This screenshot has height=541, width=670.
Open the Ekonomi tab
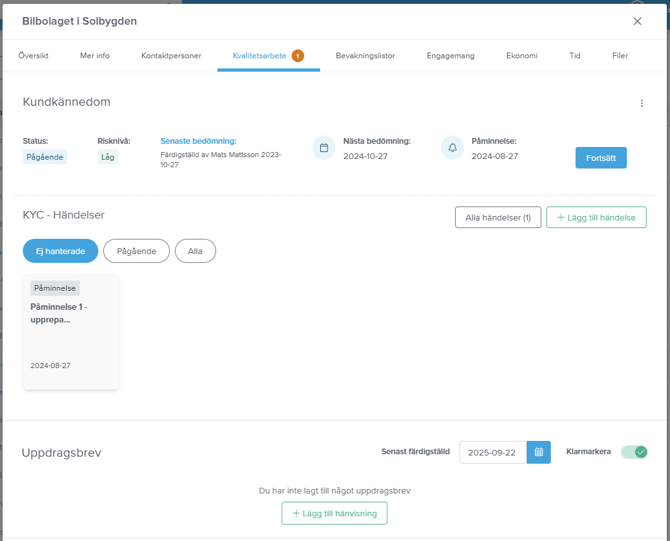(x=521, y=56)
